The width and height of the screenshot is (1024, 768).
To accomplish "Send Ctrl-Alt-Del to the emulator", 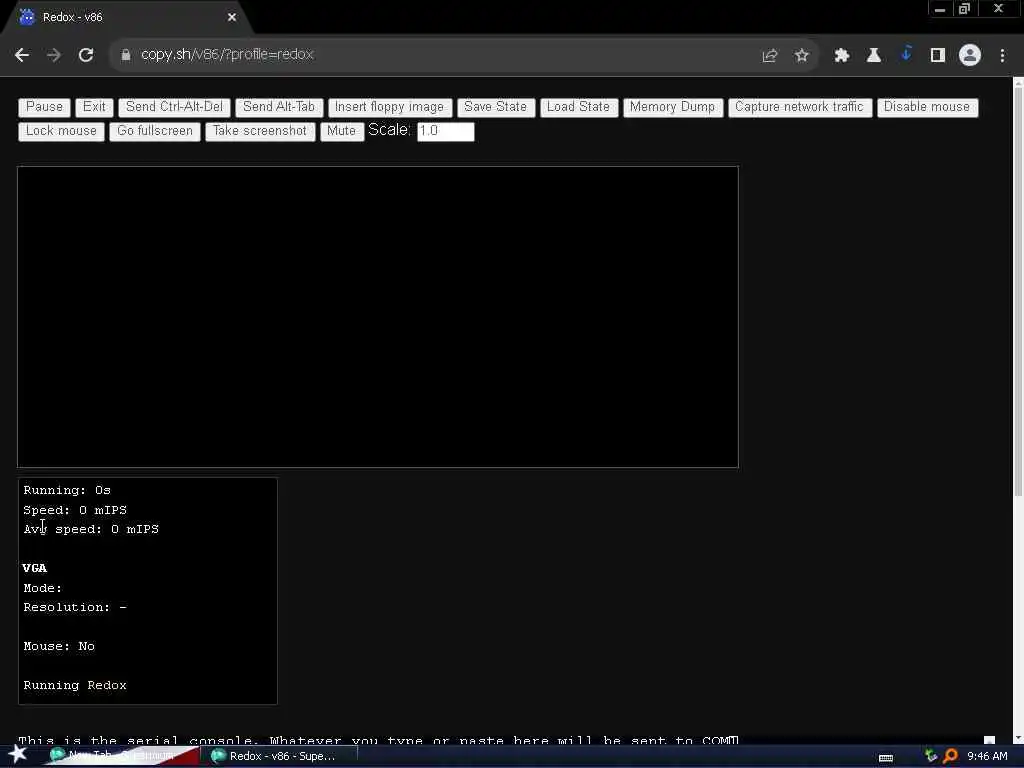I will point(174,107).
